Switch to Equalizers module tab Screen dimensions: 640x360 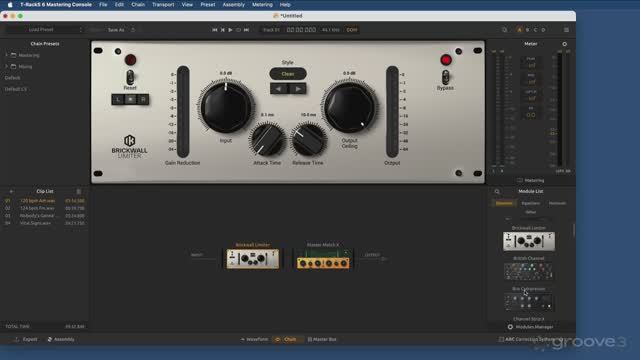(x=531, y=203)
